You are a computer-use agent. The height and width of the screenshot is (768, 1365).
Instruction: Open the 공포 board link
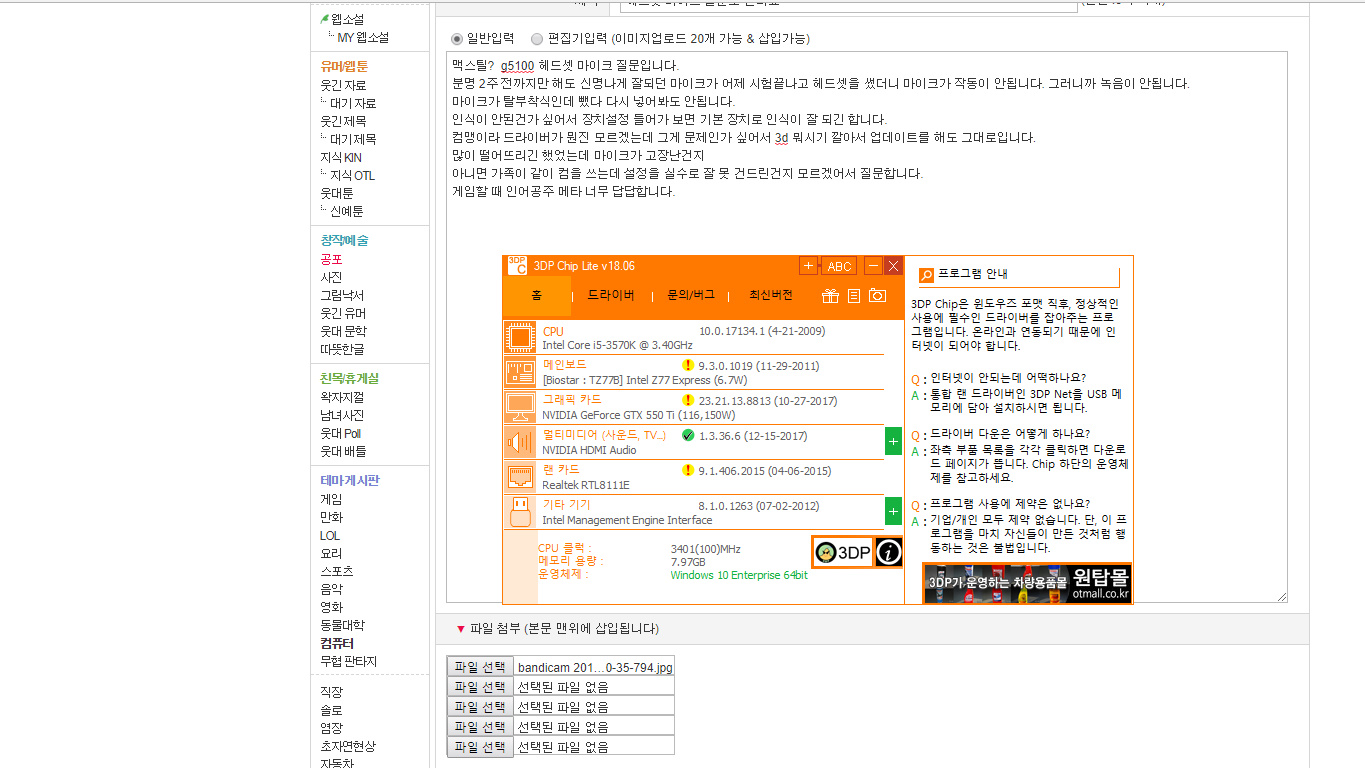point(331,260)
